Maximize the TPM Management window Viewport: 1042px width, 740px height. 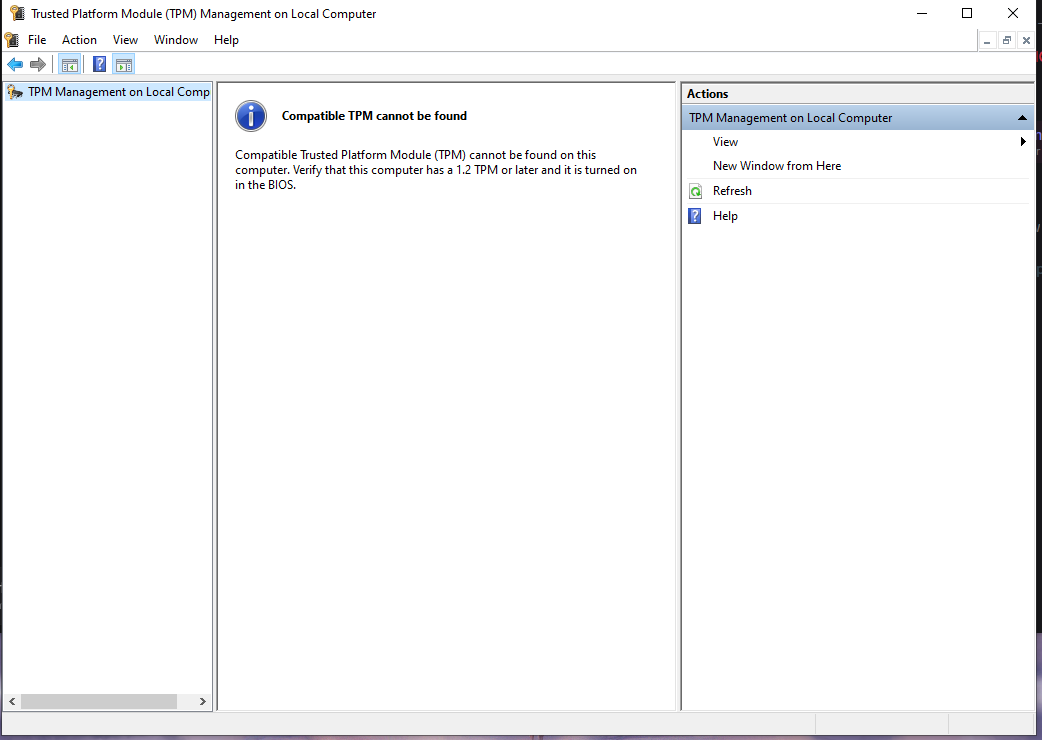pyautogui.click(x=967, y=13)
